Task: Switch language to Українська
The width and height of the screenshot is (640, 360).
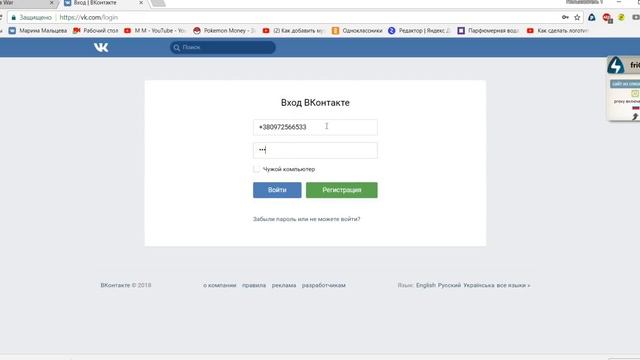Action: [479, 285]
